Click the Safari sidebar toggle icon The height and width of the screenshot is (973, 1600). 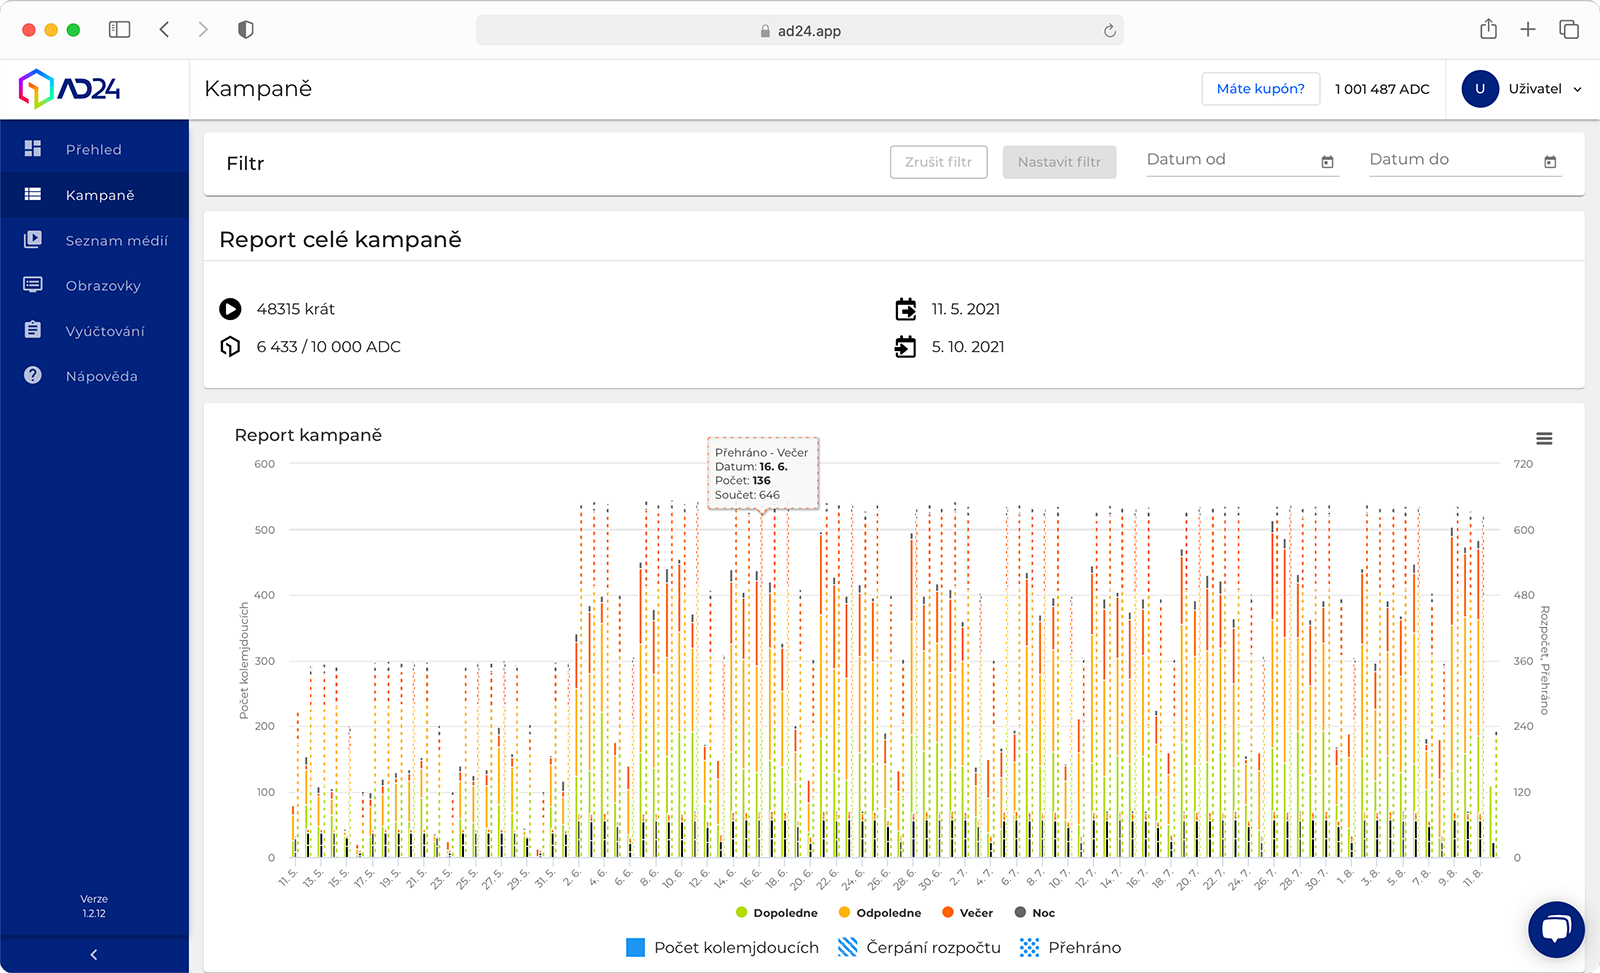[x=119, y=30]
